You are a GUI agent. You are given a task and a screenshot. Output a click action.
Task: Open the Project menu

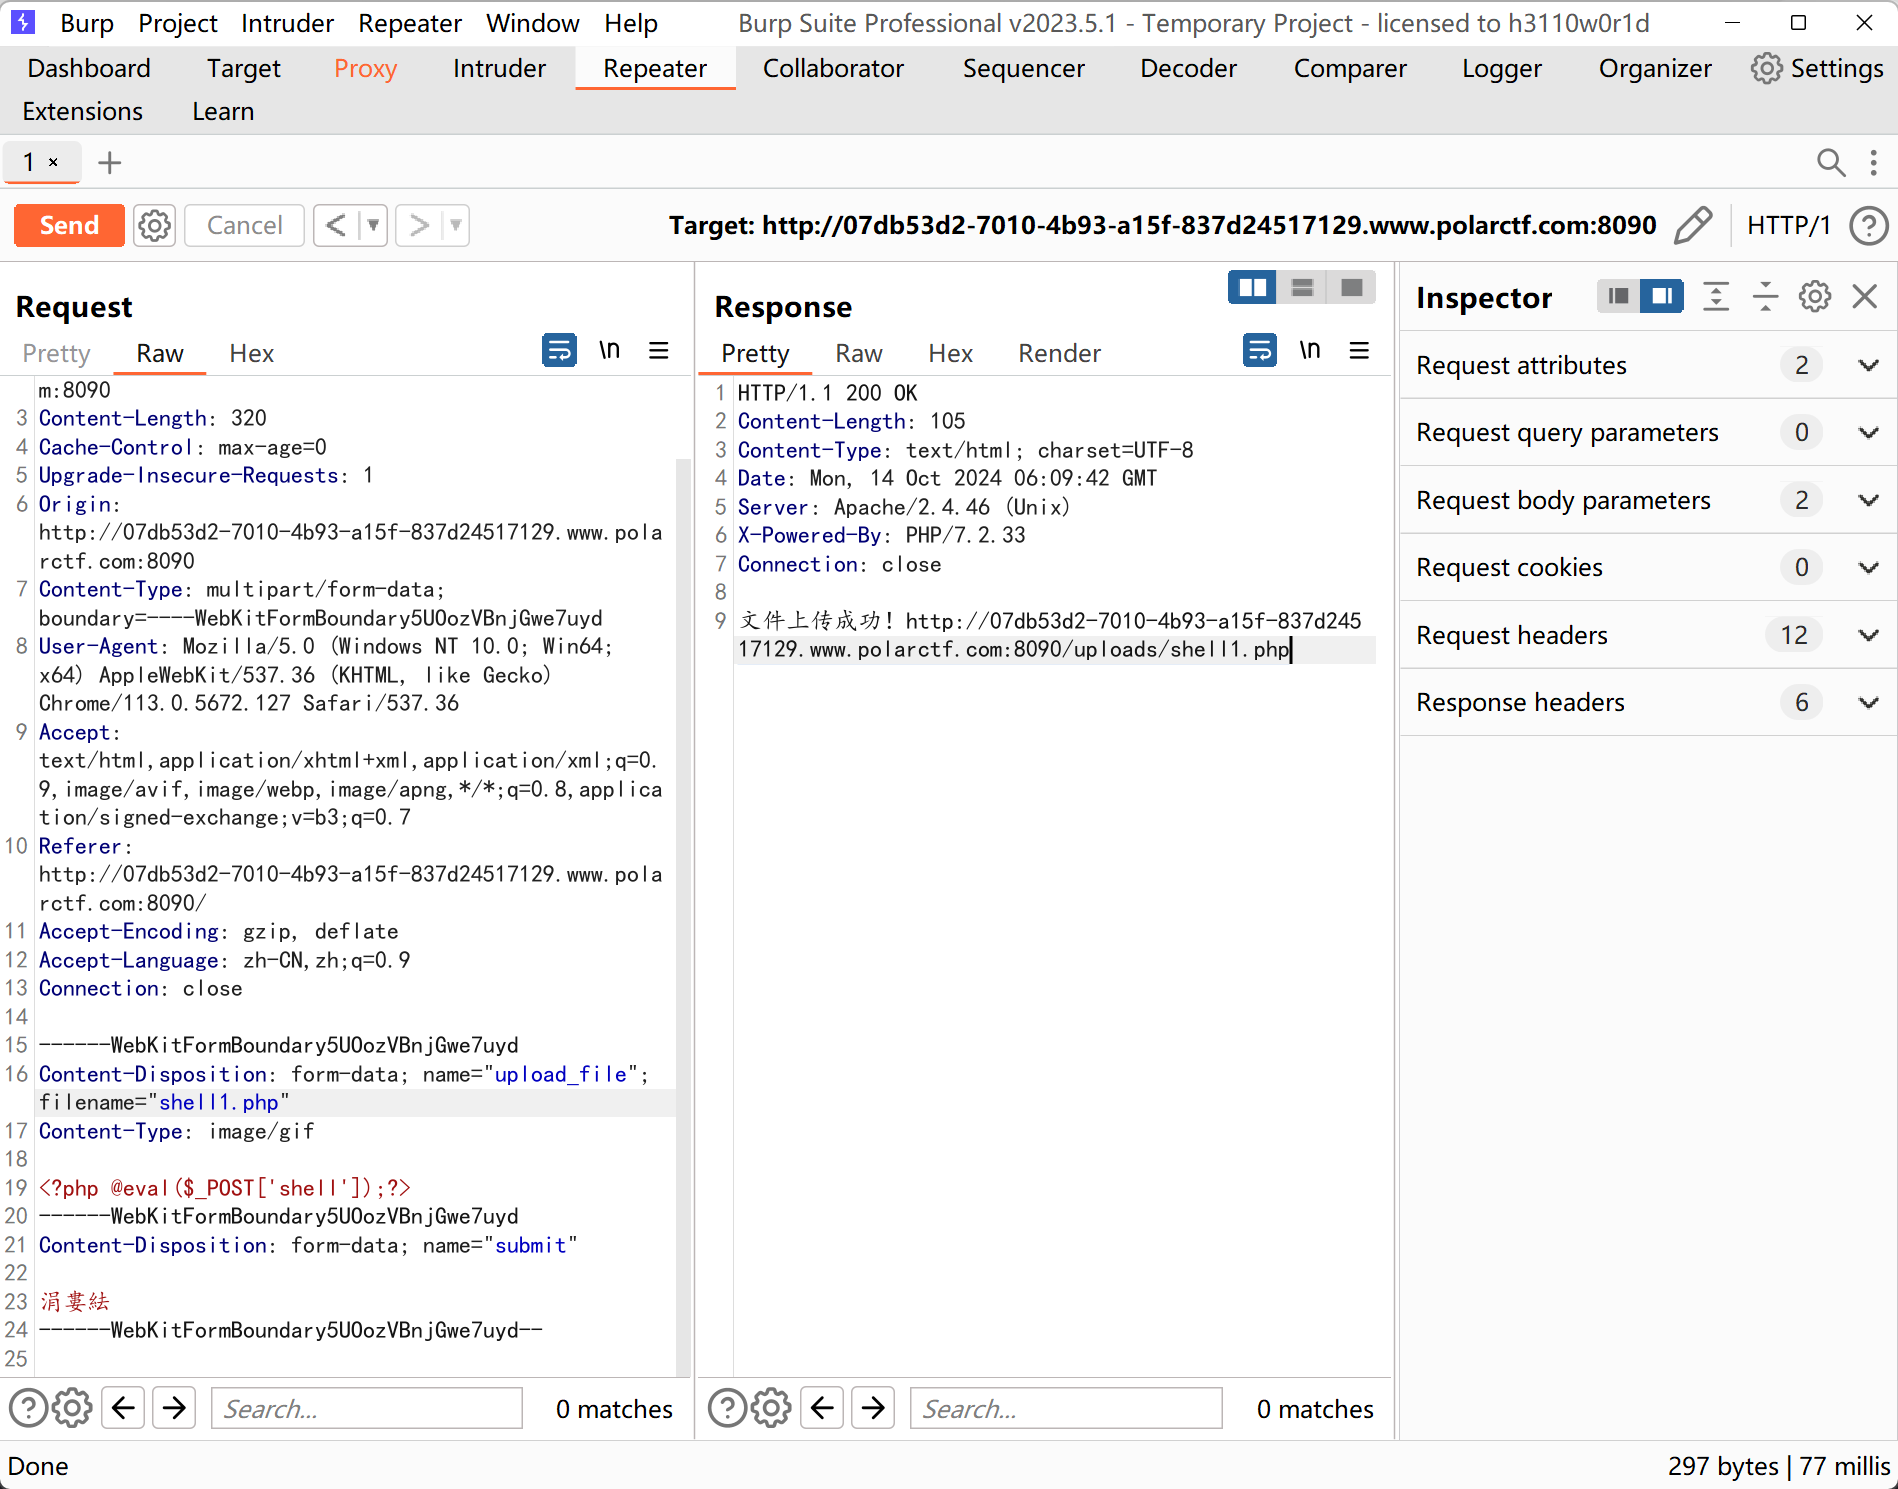177,23
